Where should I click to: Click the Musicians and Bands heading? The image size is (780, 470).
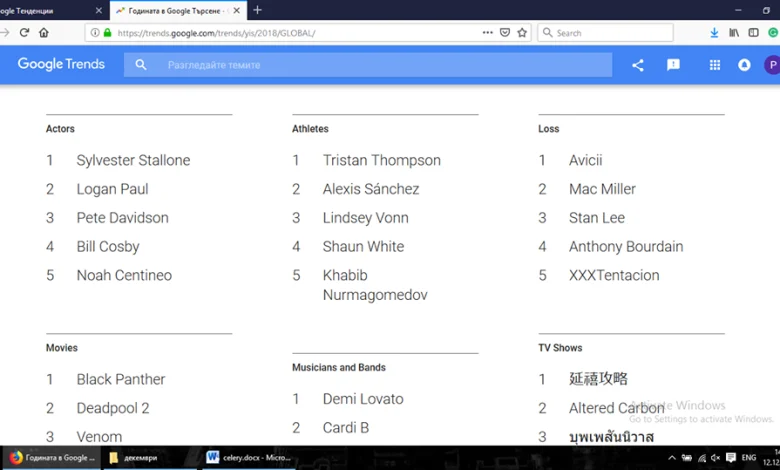pos(339,368)
